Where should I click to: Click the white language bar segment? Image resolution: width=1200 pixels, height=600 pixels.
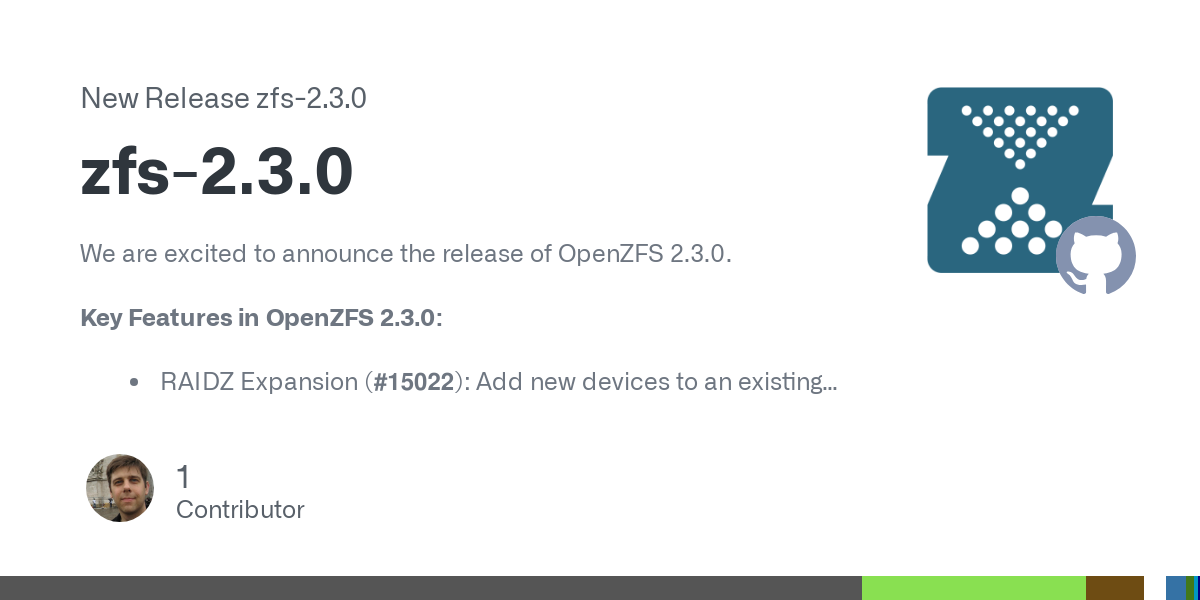click(1155, 588)
